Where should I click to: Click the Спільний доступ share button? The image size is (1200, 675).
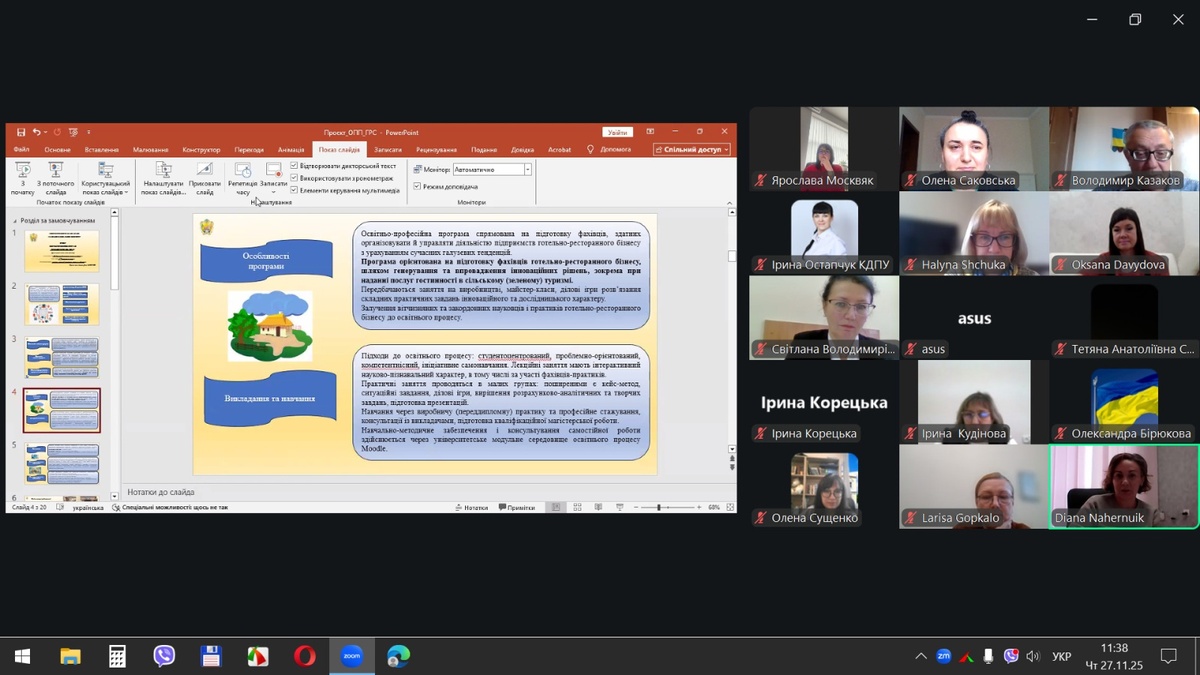pyautogui.click(x=692, y=150)
